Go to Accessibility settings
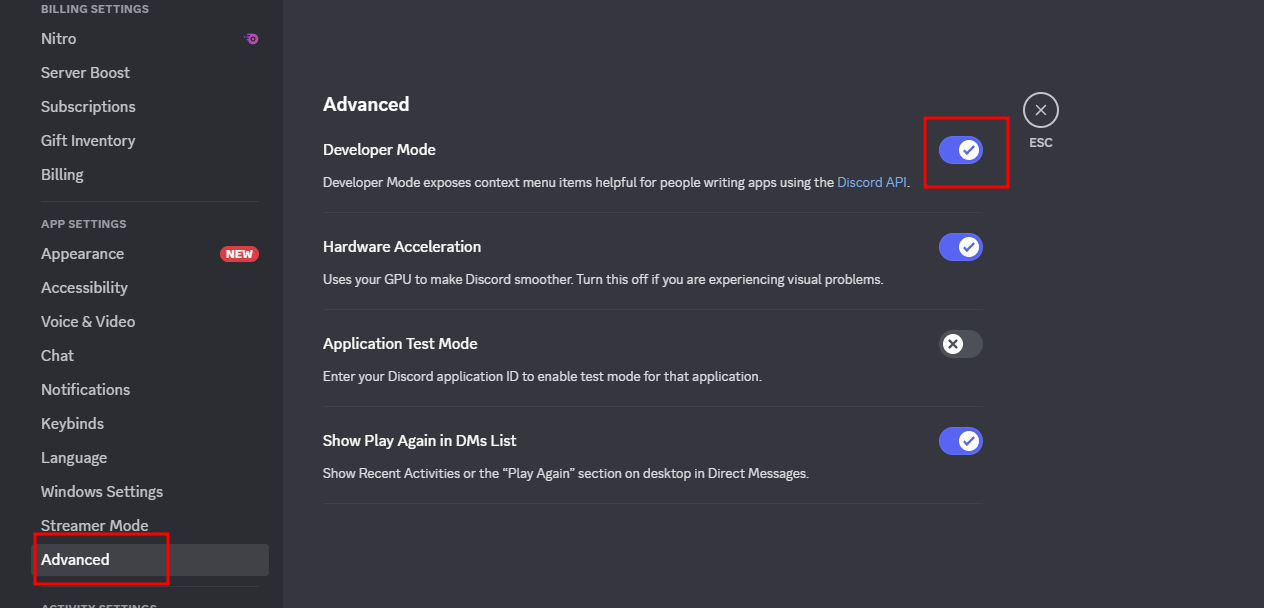1264x608 pixels. point(150,288)
